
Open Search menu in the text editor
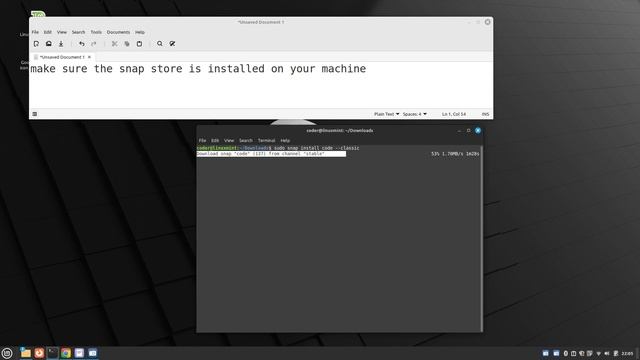click(78, 32)
